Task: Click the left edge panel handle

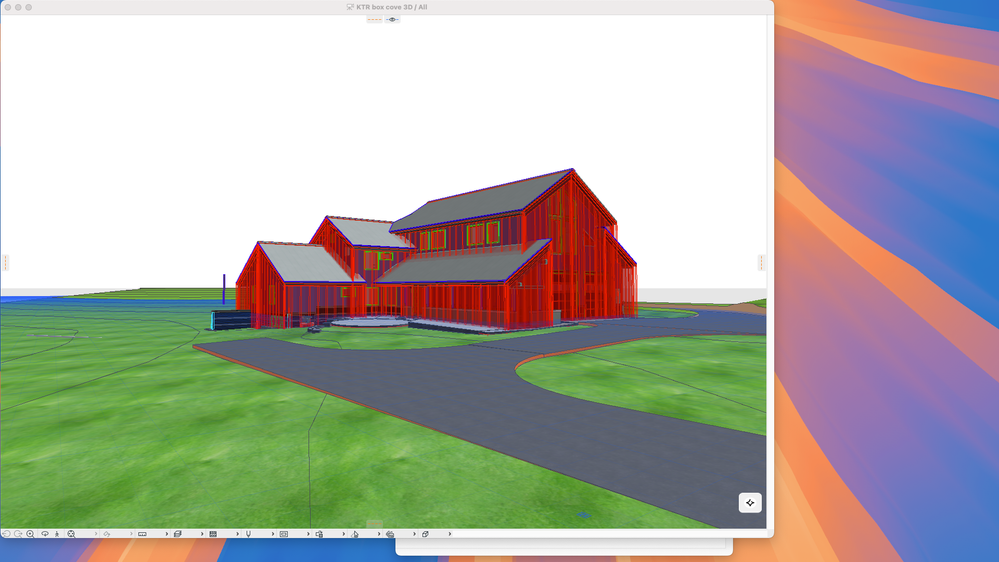Action: tap(5, 263)
